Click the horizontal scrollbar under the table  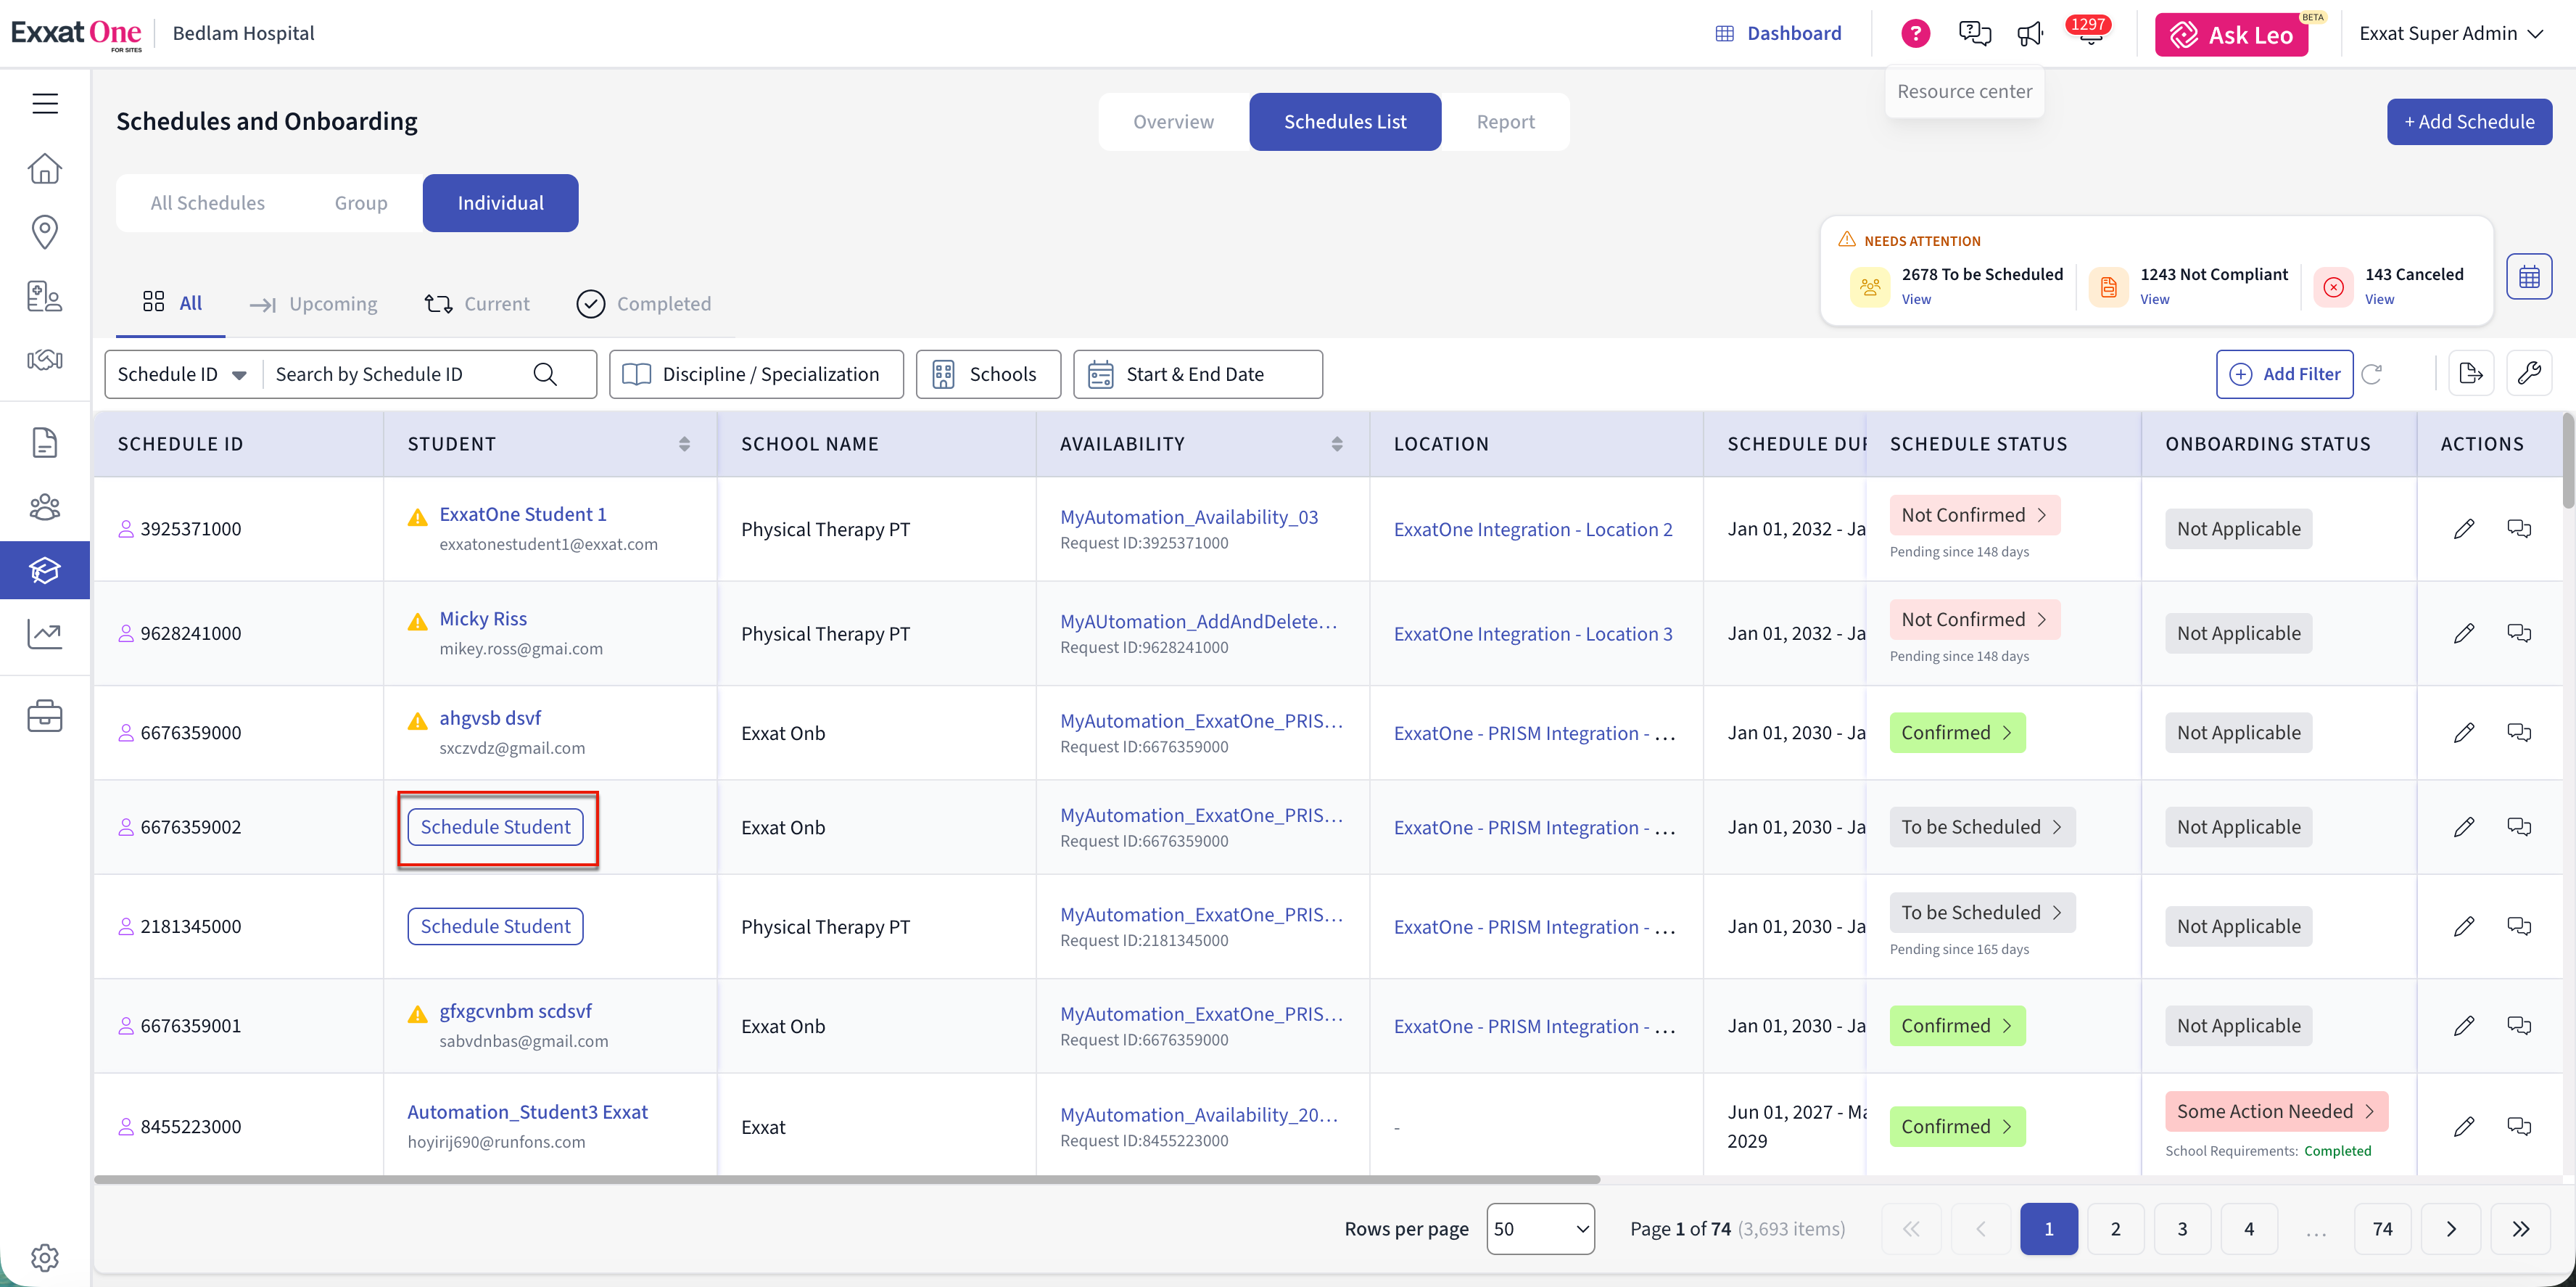[x=846, y=1180]
